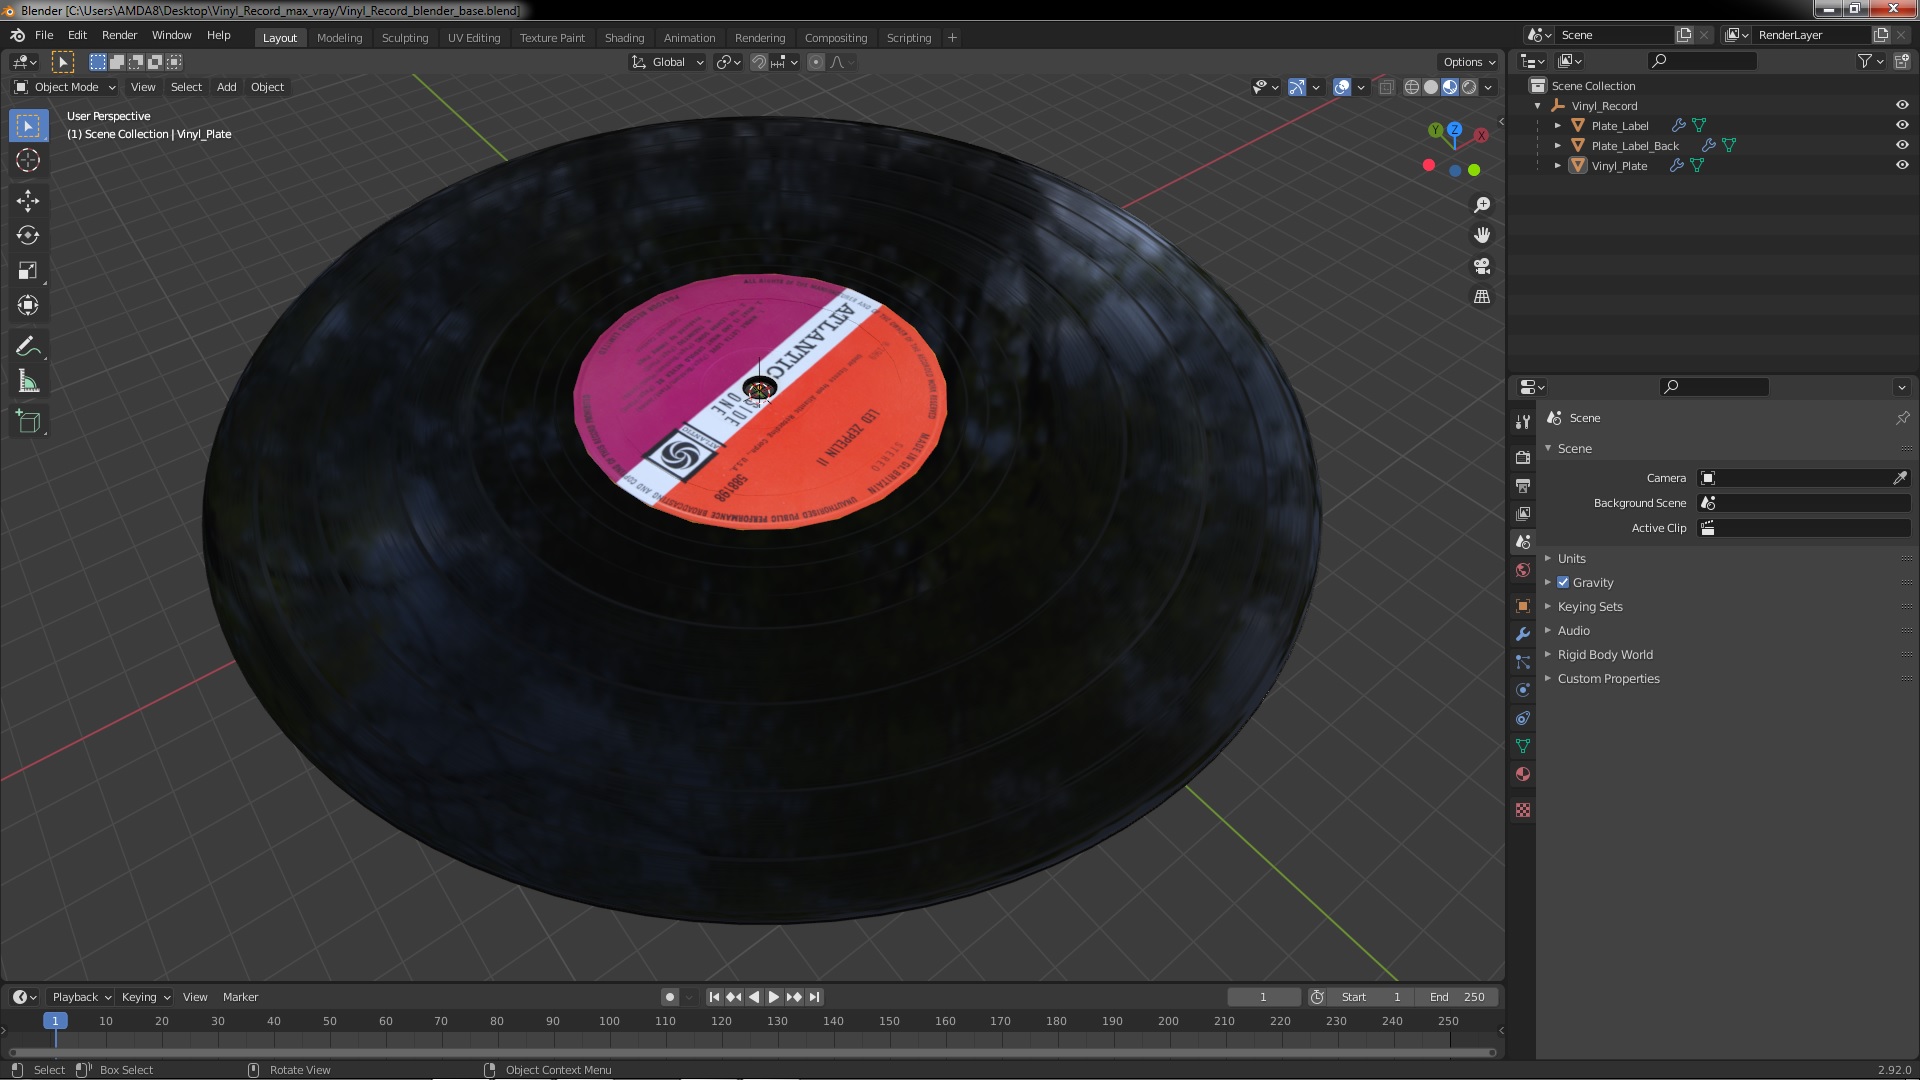The height and width of the screenshot is (1080, 1920).
Task: Open Object Mode dropdown
Action: click(65, 87)
